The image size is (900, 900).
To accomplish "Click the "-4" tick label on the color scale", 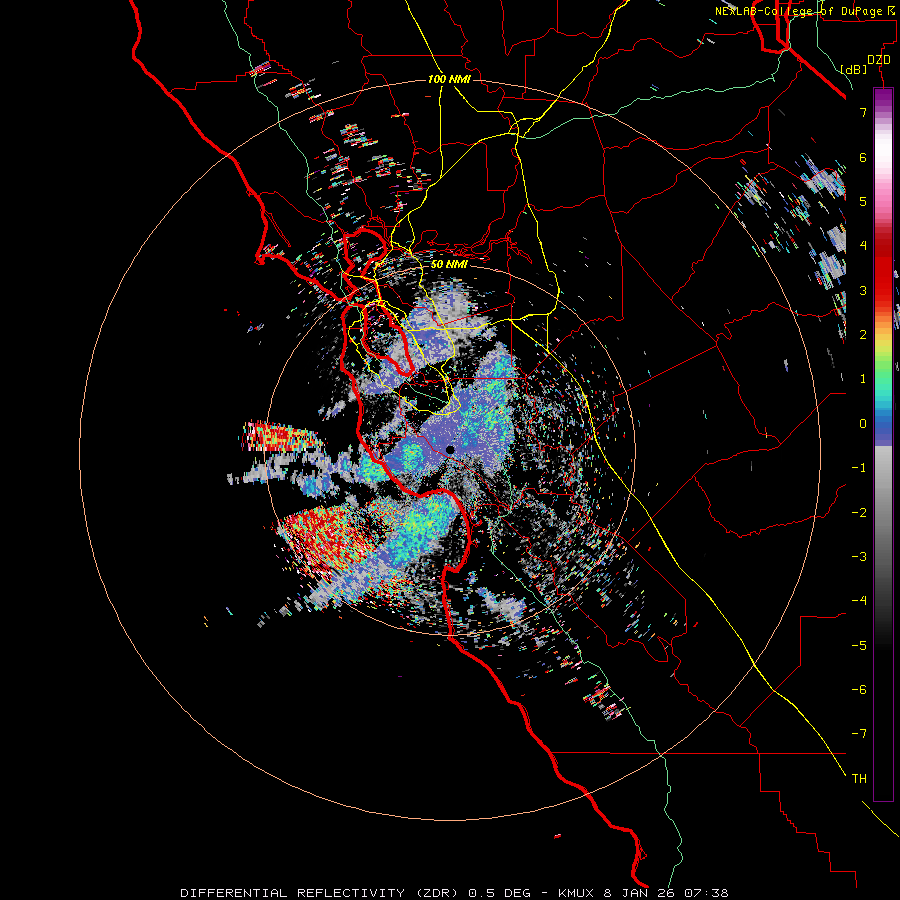I will point(859,601).
